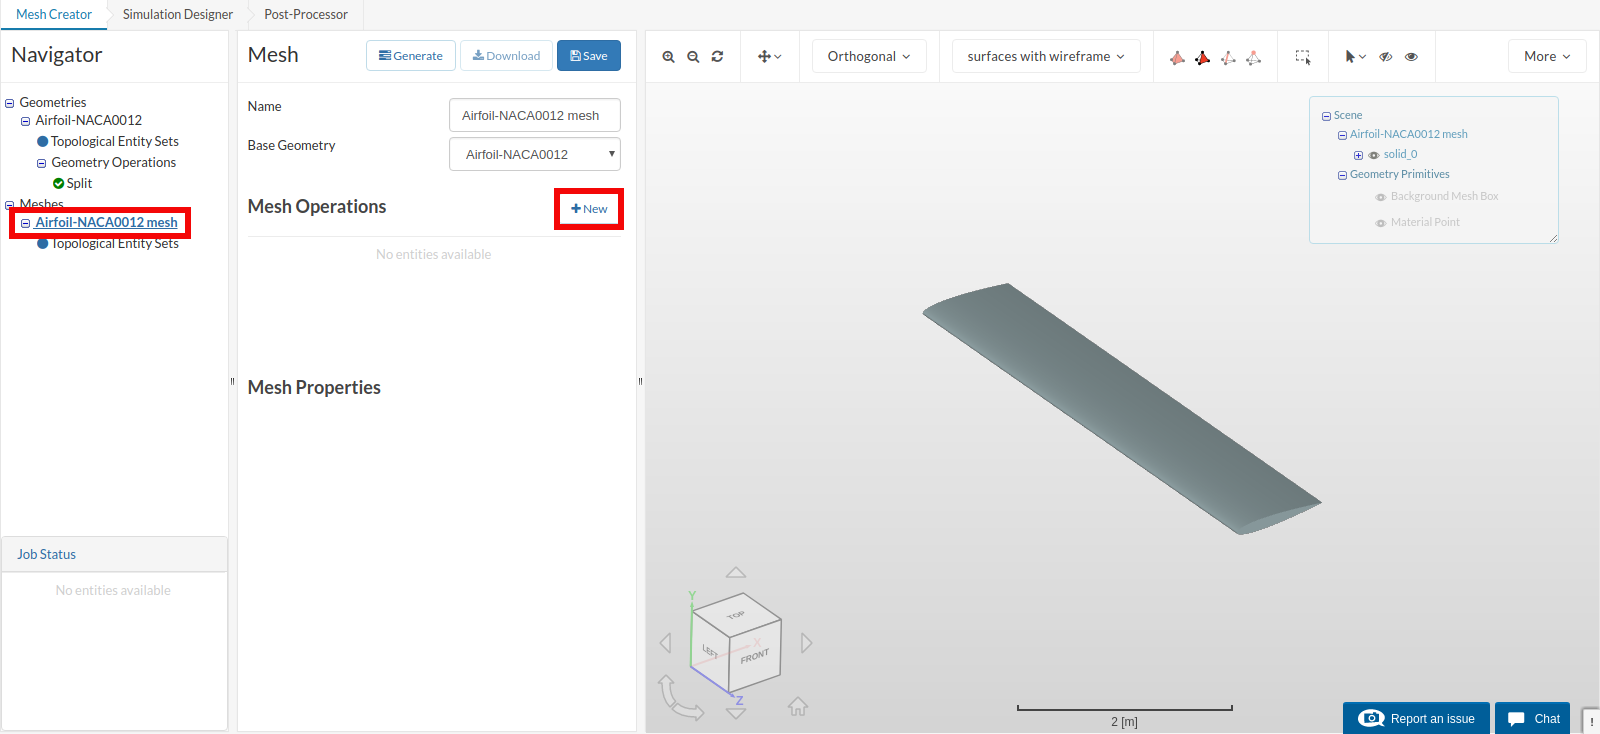Collapse Airfoil-NACA0012 mesh in the scene tree

(x=1342, y=135)
